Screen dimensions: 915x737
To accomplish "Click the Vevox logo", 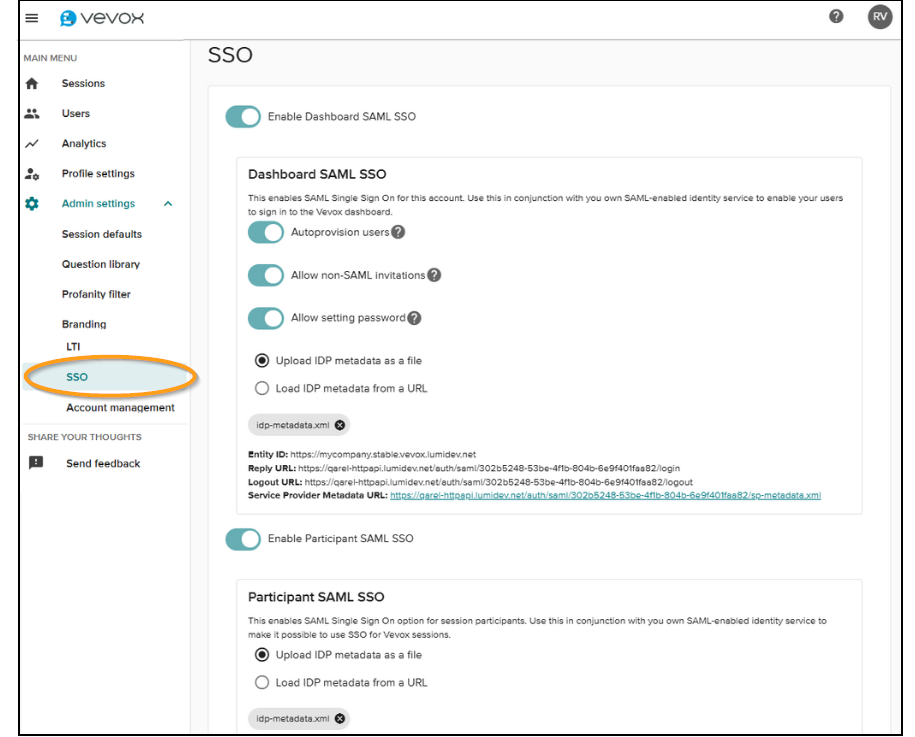I will [102, 18].
